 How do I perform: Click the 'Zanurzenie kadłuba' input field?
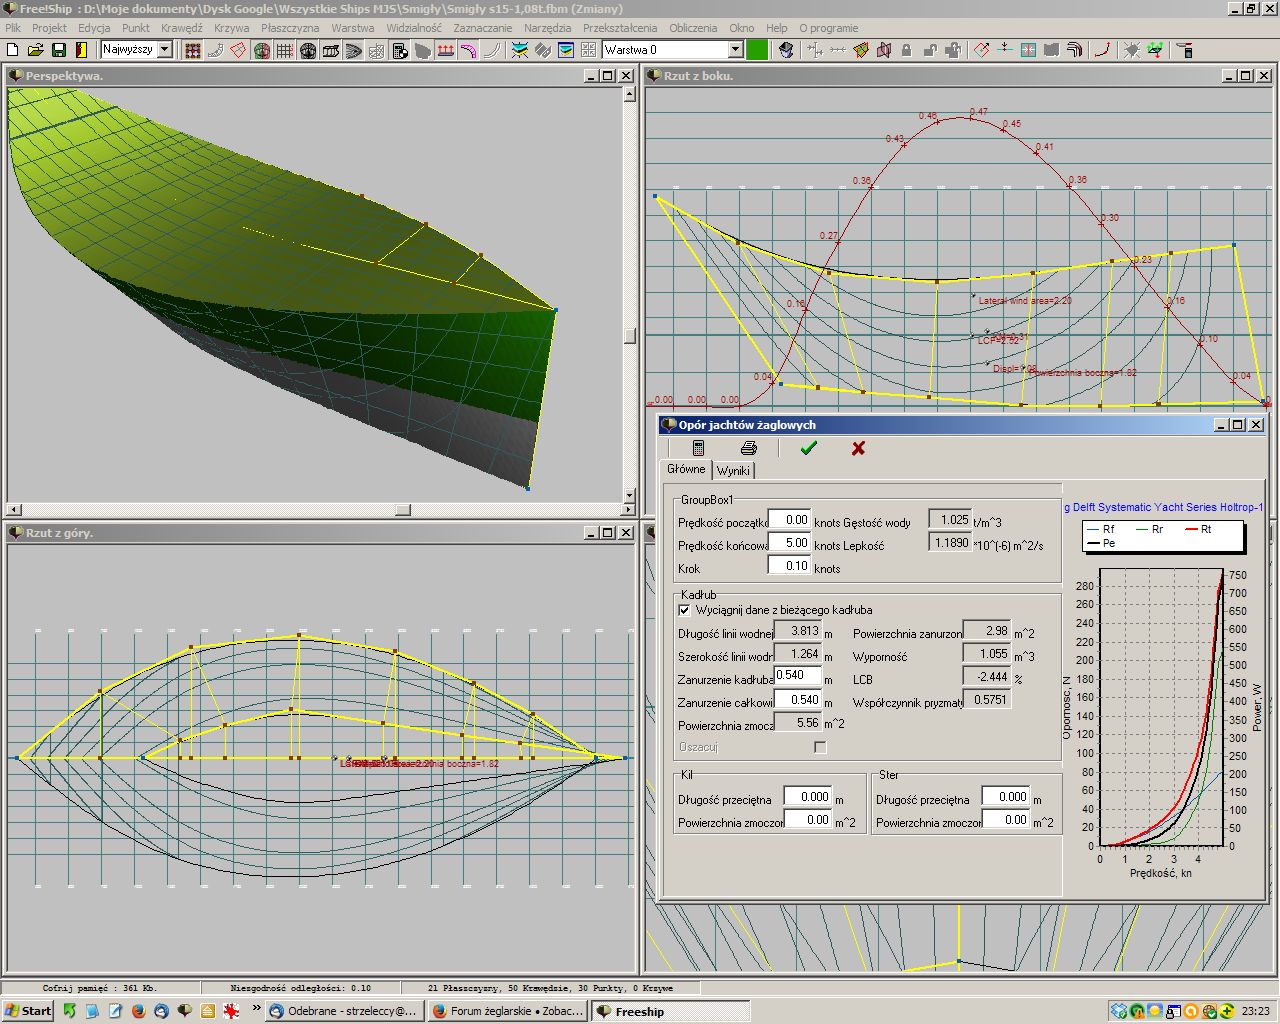797,676
